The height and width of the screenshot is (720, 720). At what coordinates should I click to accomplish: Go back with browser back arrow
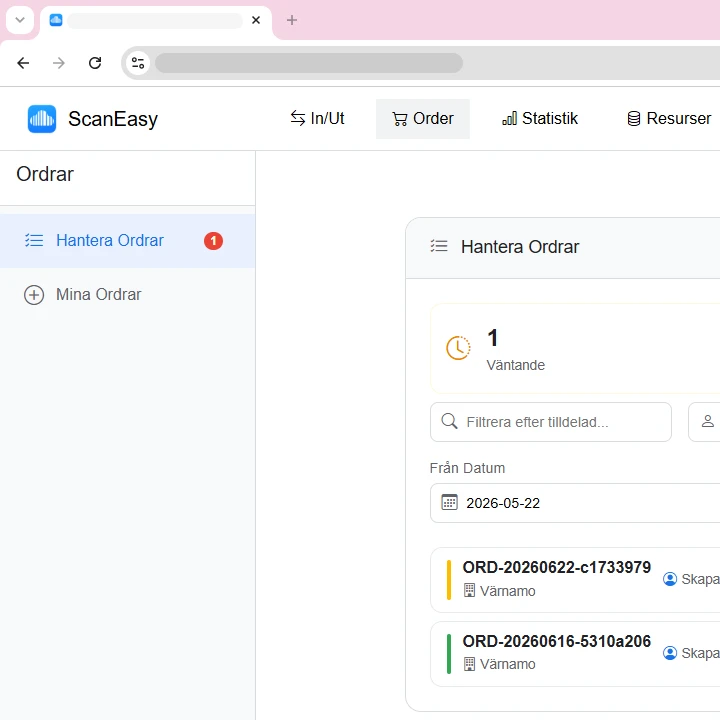pos(23,63)
